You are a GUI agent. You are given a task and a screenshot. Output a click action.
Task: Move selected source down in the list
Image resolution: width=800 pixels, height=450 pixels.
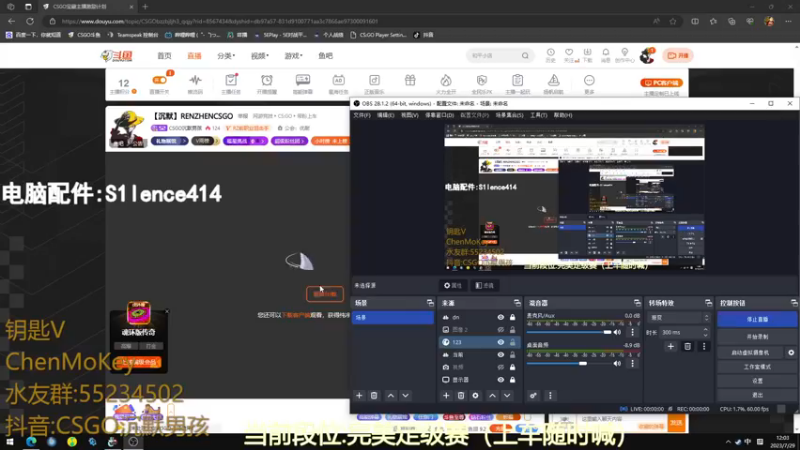click(507, 395)
